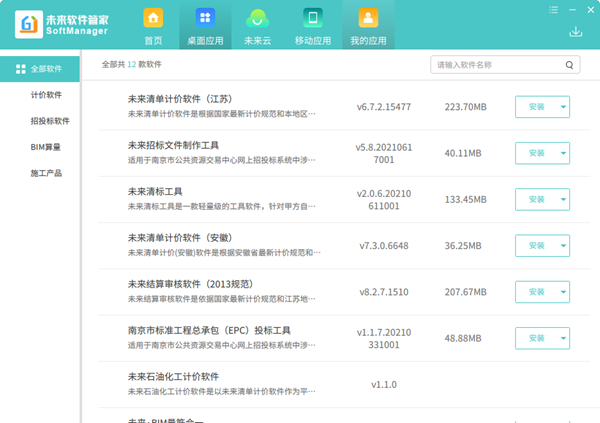Click the 全部共 12 款软件 count text
The height and width of the screenshot is (423, 600).
[x=131, y=64]
